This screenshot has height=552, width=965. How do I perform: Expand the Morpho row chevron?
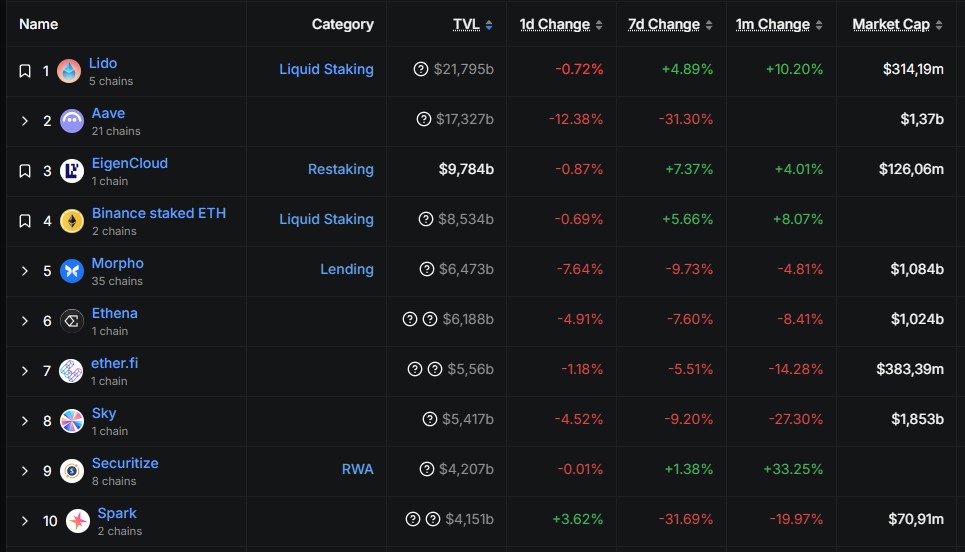[25, 271]
